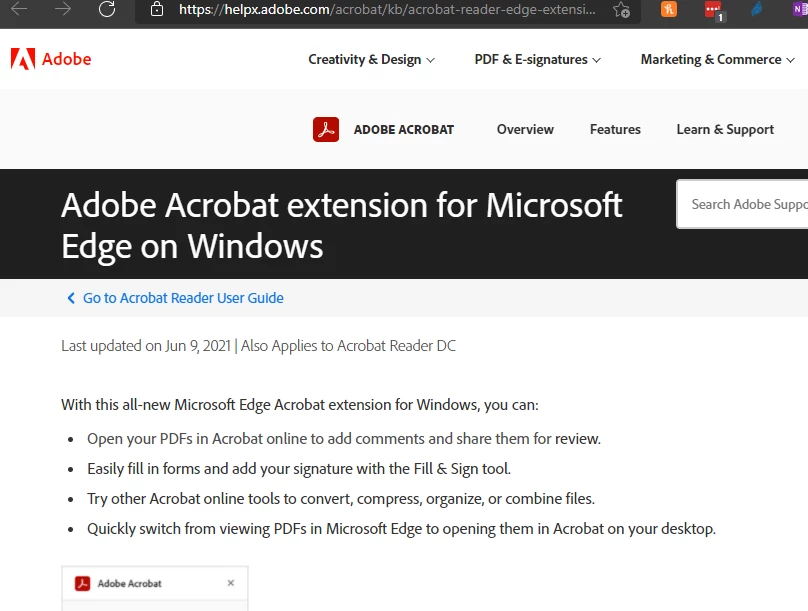Open the red extension icon with badge 1
Screen dimensions: 808x611
[x=714, y=10]
